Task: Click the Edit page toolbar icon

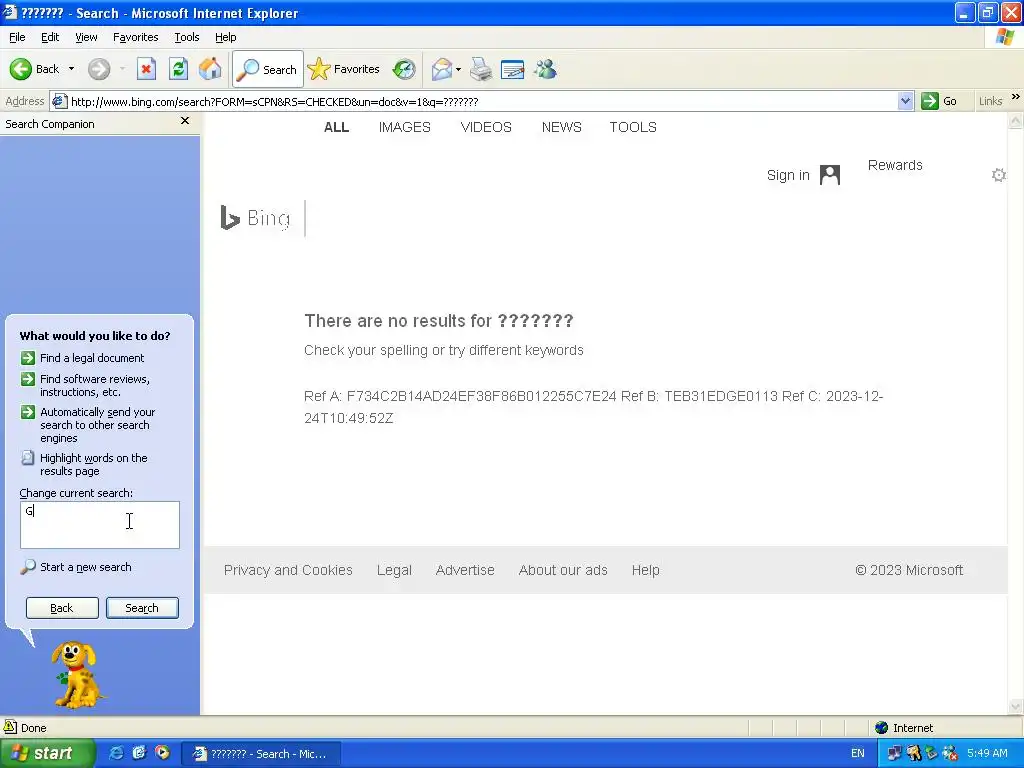Action: pos(513,69)
